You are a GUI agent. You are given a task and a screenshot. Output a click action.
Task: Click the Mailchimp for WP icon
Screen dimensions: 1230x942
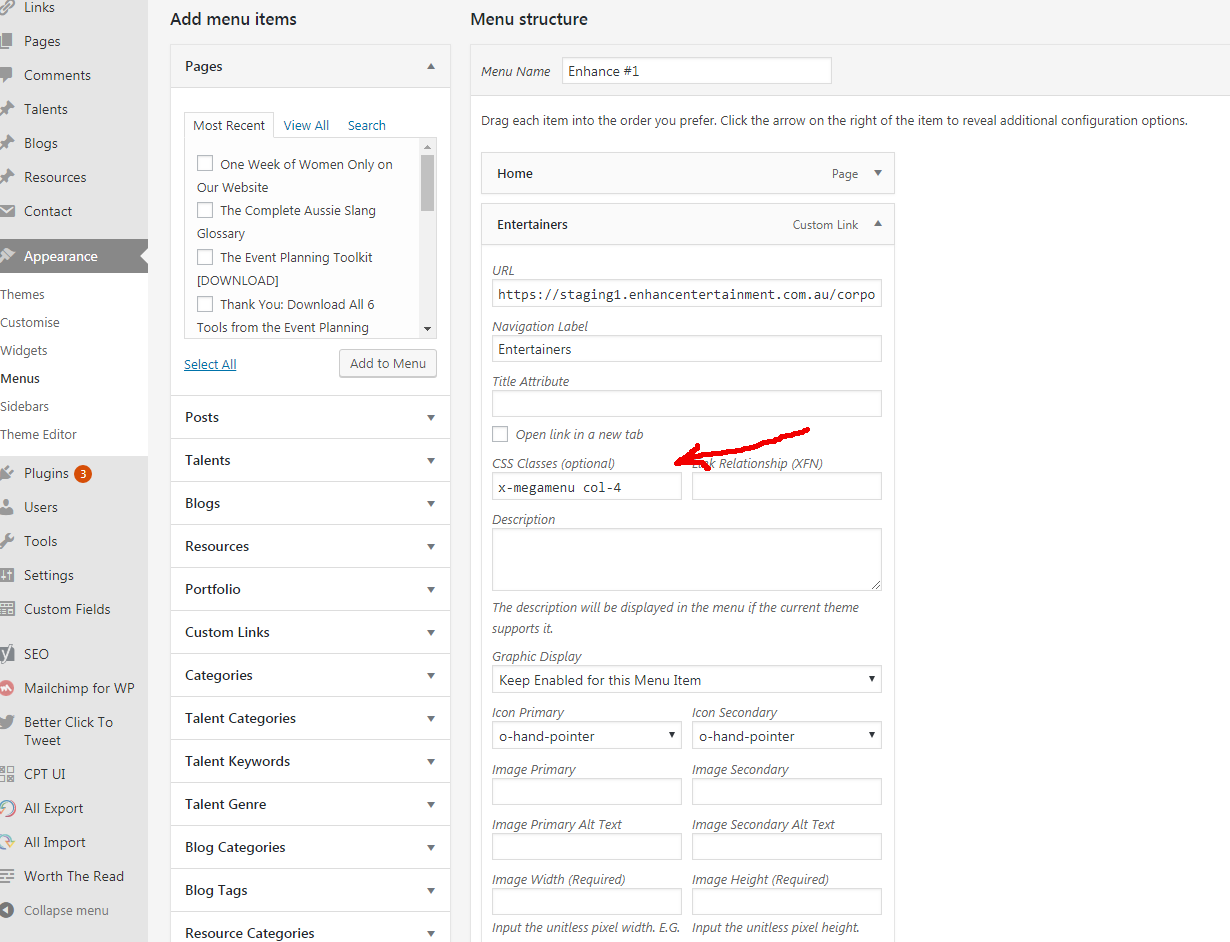pyautogui.click(x=7, y=688)
